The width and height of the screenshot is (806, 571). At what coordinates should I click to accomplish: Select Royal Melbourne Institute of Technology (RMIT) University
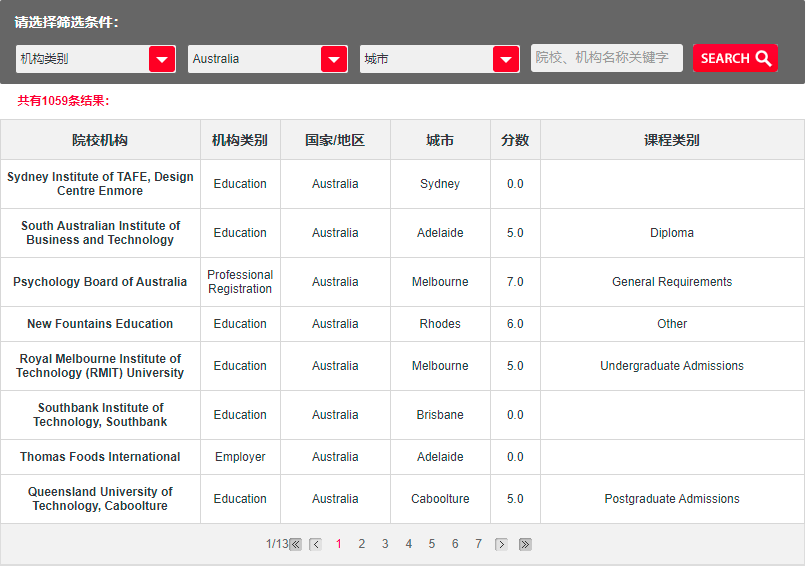(100, 366)
